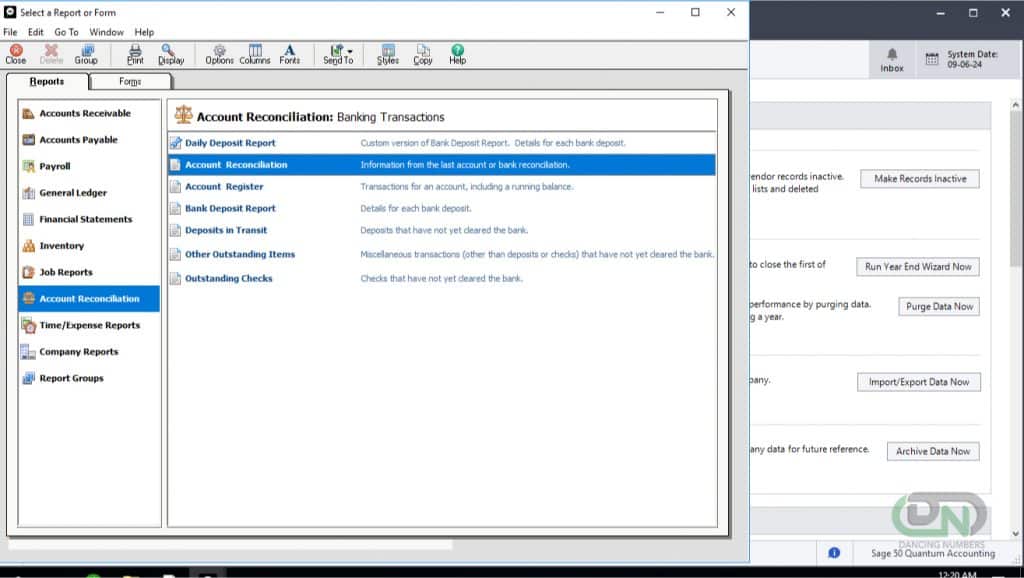1024x578 pixels.
Task: Click the Sage window vertical scrollbar
Action: click(x=1016, y=189)
